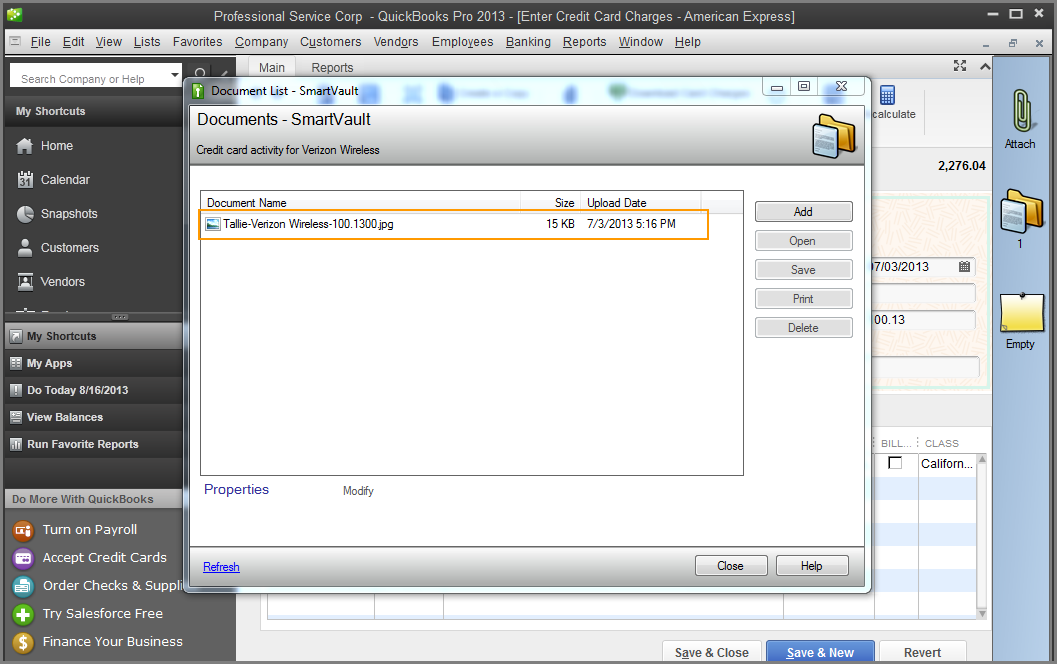Open the Customers person icon

[25, 247]
